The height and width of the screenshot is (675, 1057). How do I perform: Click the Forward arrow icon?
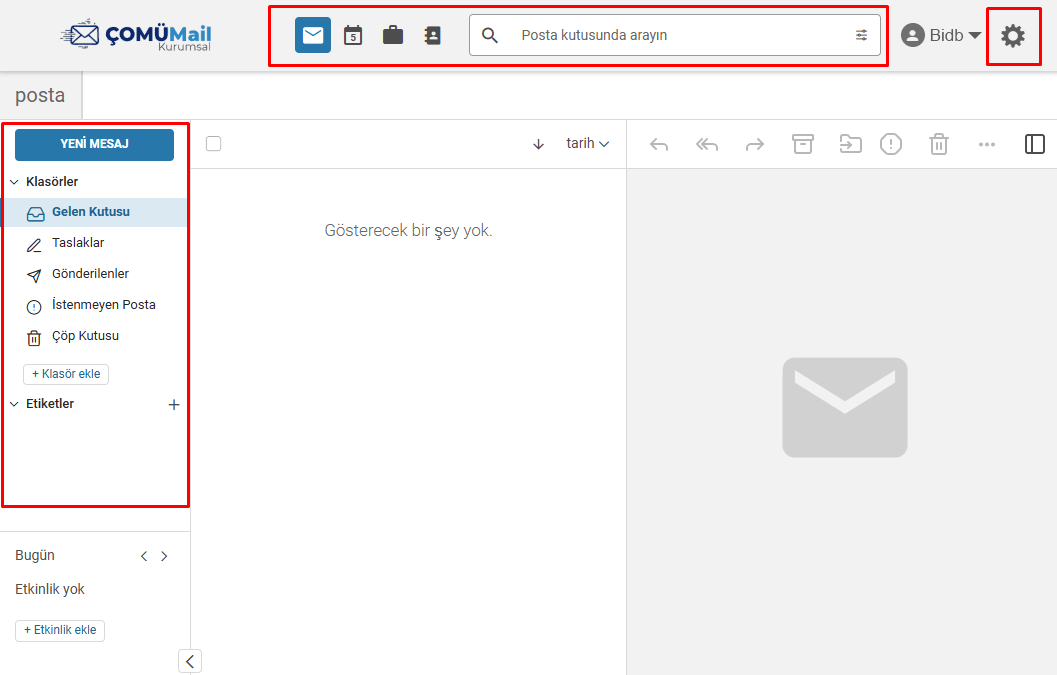pos(755,144)
